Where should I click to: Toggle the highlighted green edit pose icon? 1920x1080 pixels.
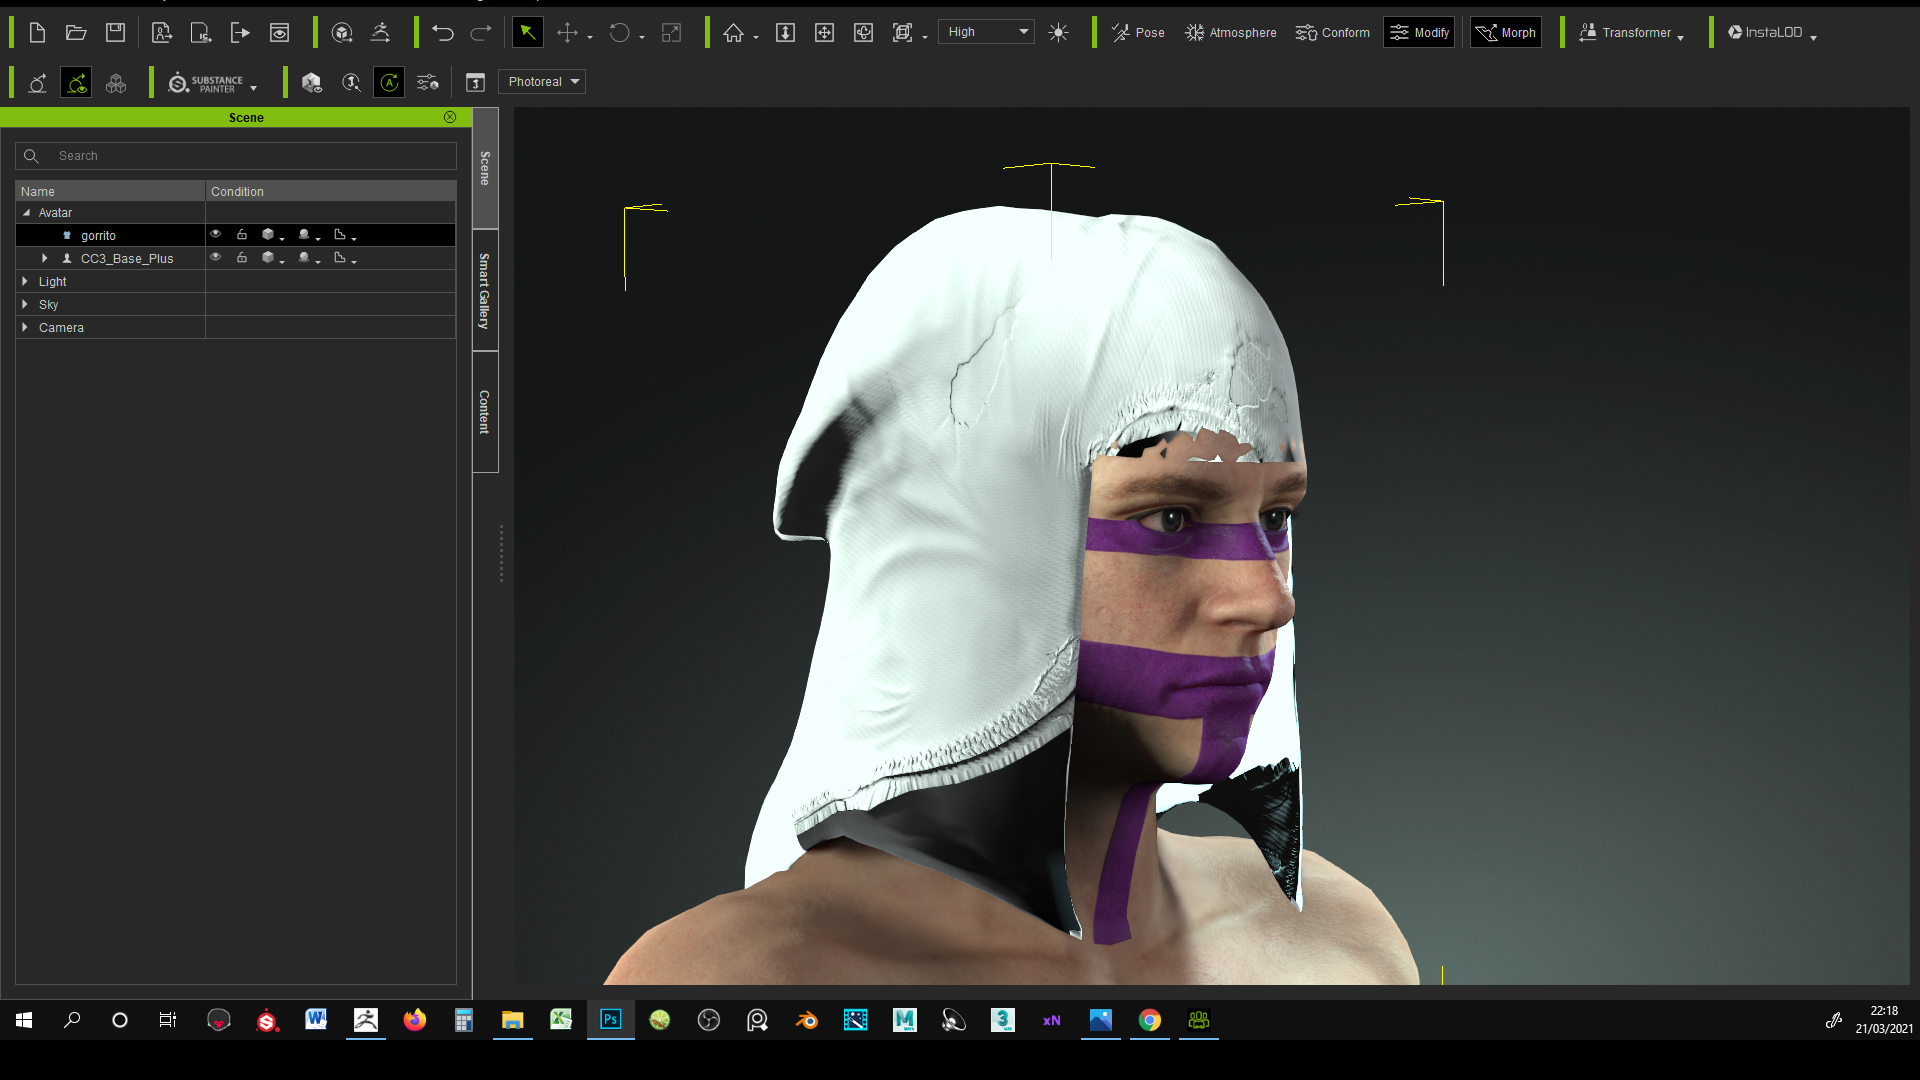point(76,83)
